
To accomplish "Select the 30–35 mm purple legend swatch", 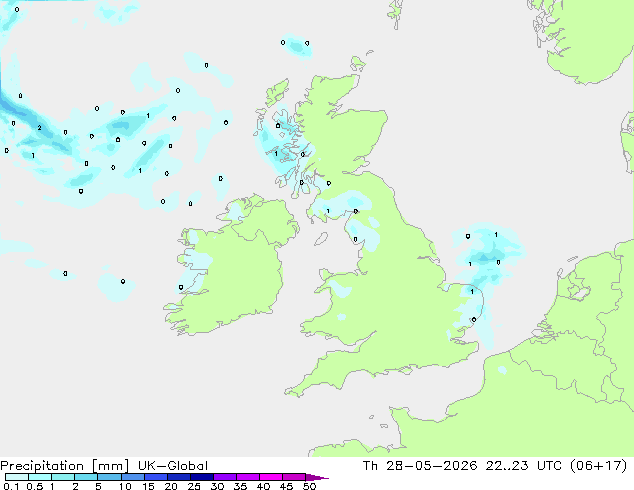I will [x=224, y=477].
